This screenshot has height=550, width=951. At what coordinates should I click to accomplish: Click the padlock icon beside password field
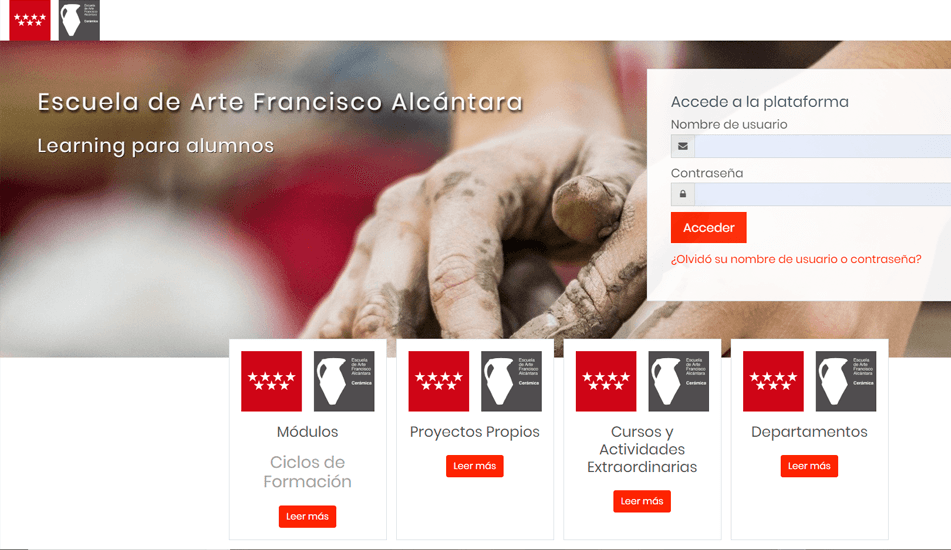point(683,194)
